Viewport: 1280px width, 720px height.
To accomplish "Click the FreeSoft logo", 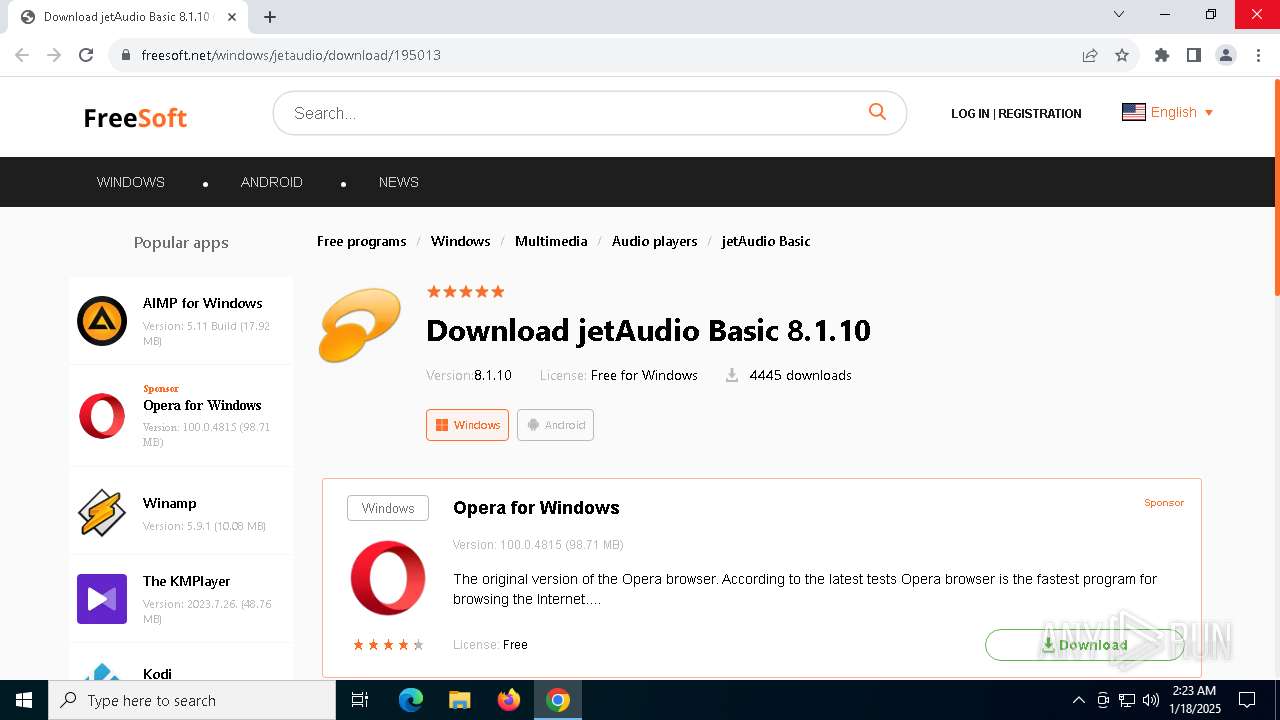I will (x=135, y=117).
